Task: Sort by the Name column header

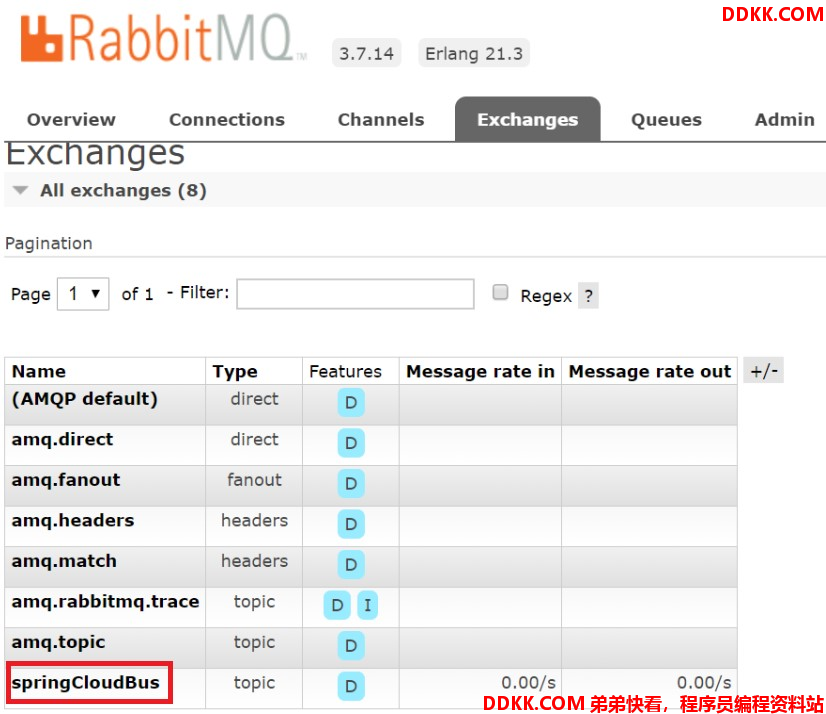Action: tap(39, 371)
